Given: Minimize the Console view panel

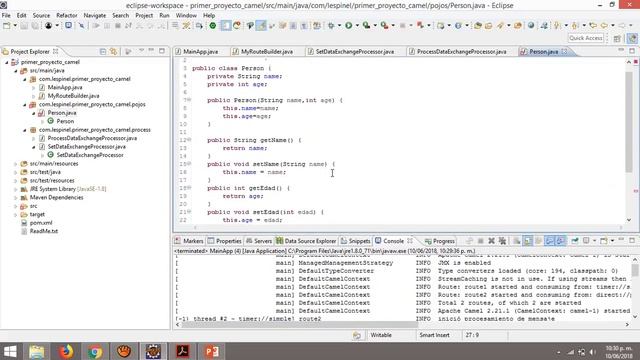Looking at the screenshot, I should click(621, 240).
